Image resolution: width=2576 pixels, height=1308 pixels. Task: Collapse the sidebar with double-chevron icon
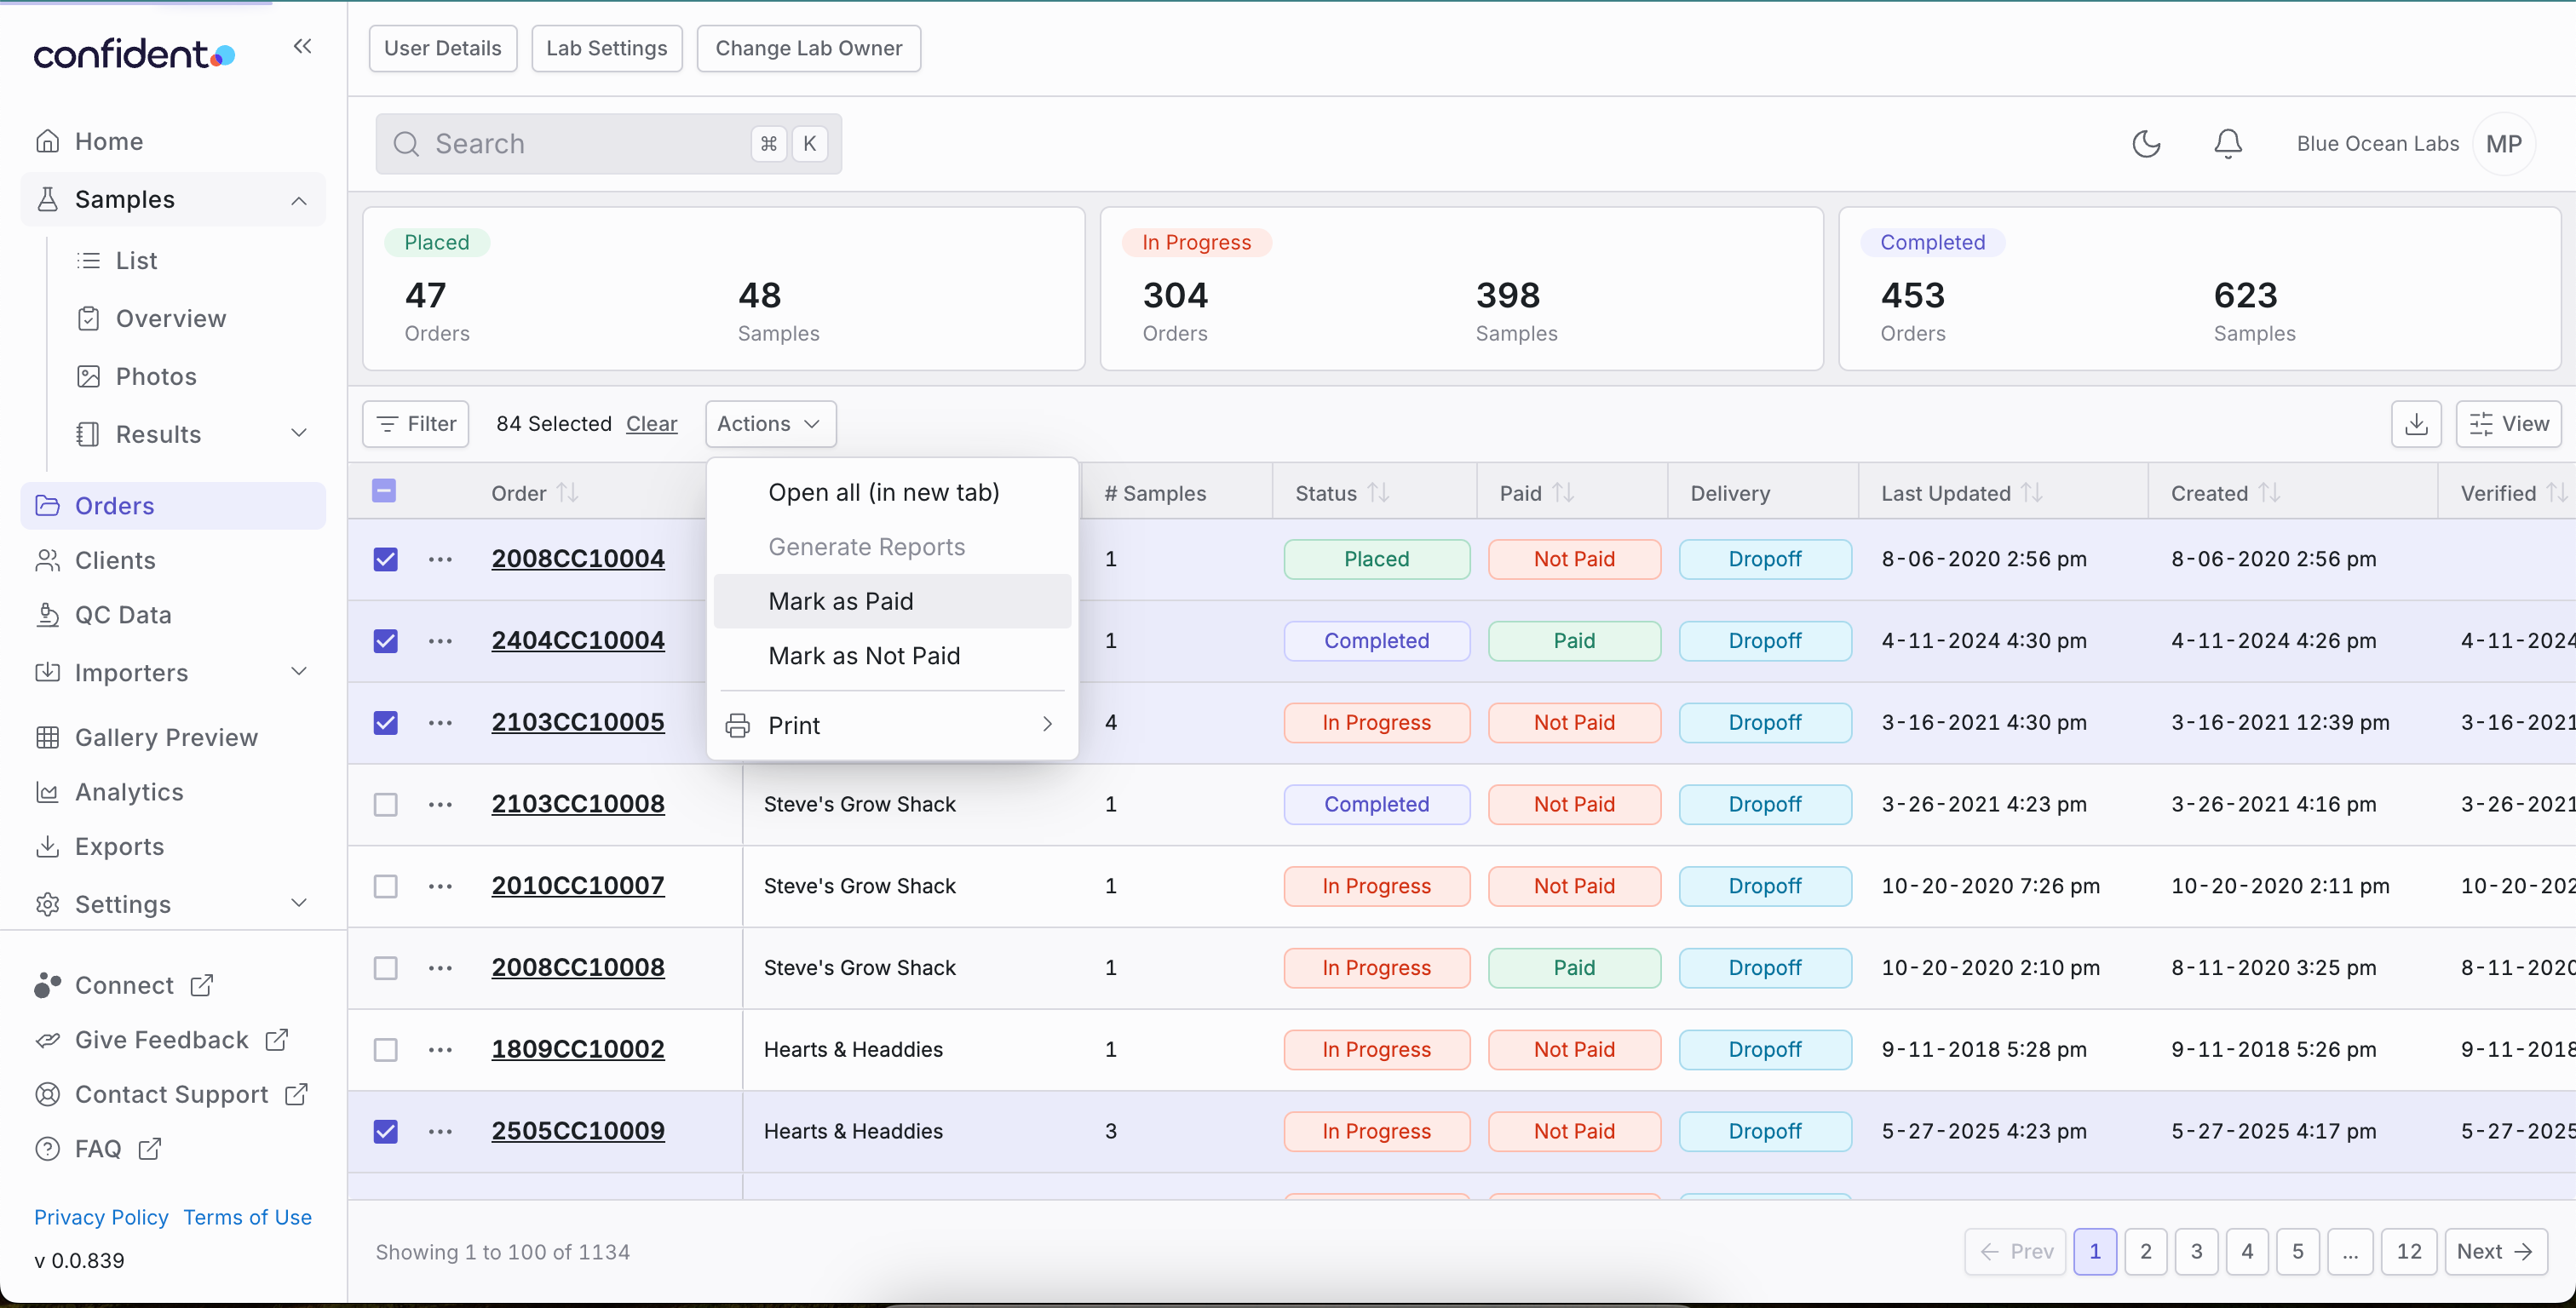302,47
